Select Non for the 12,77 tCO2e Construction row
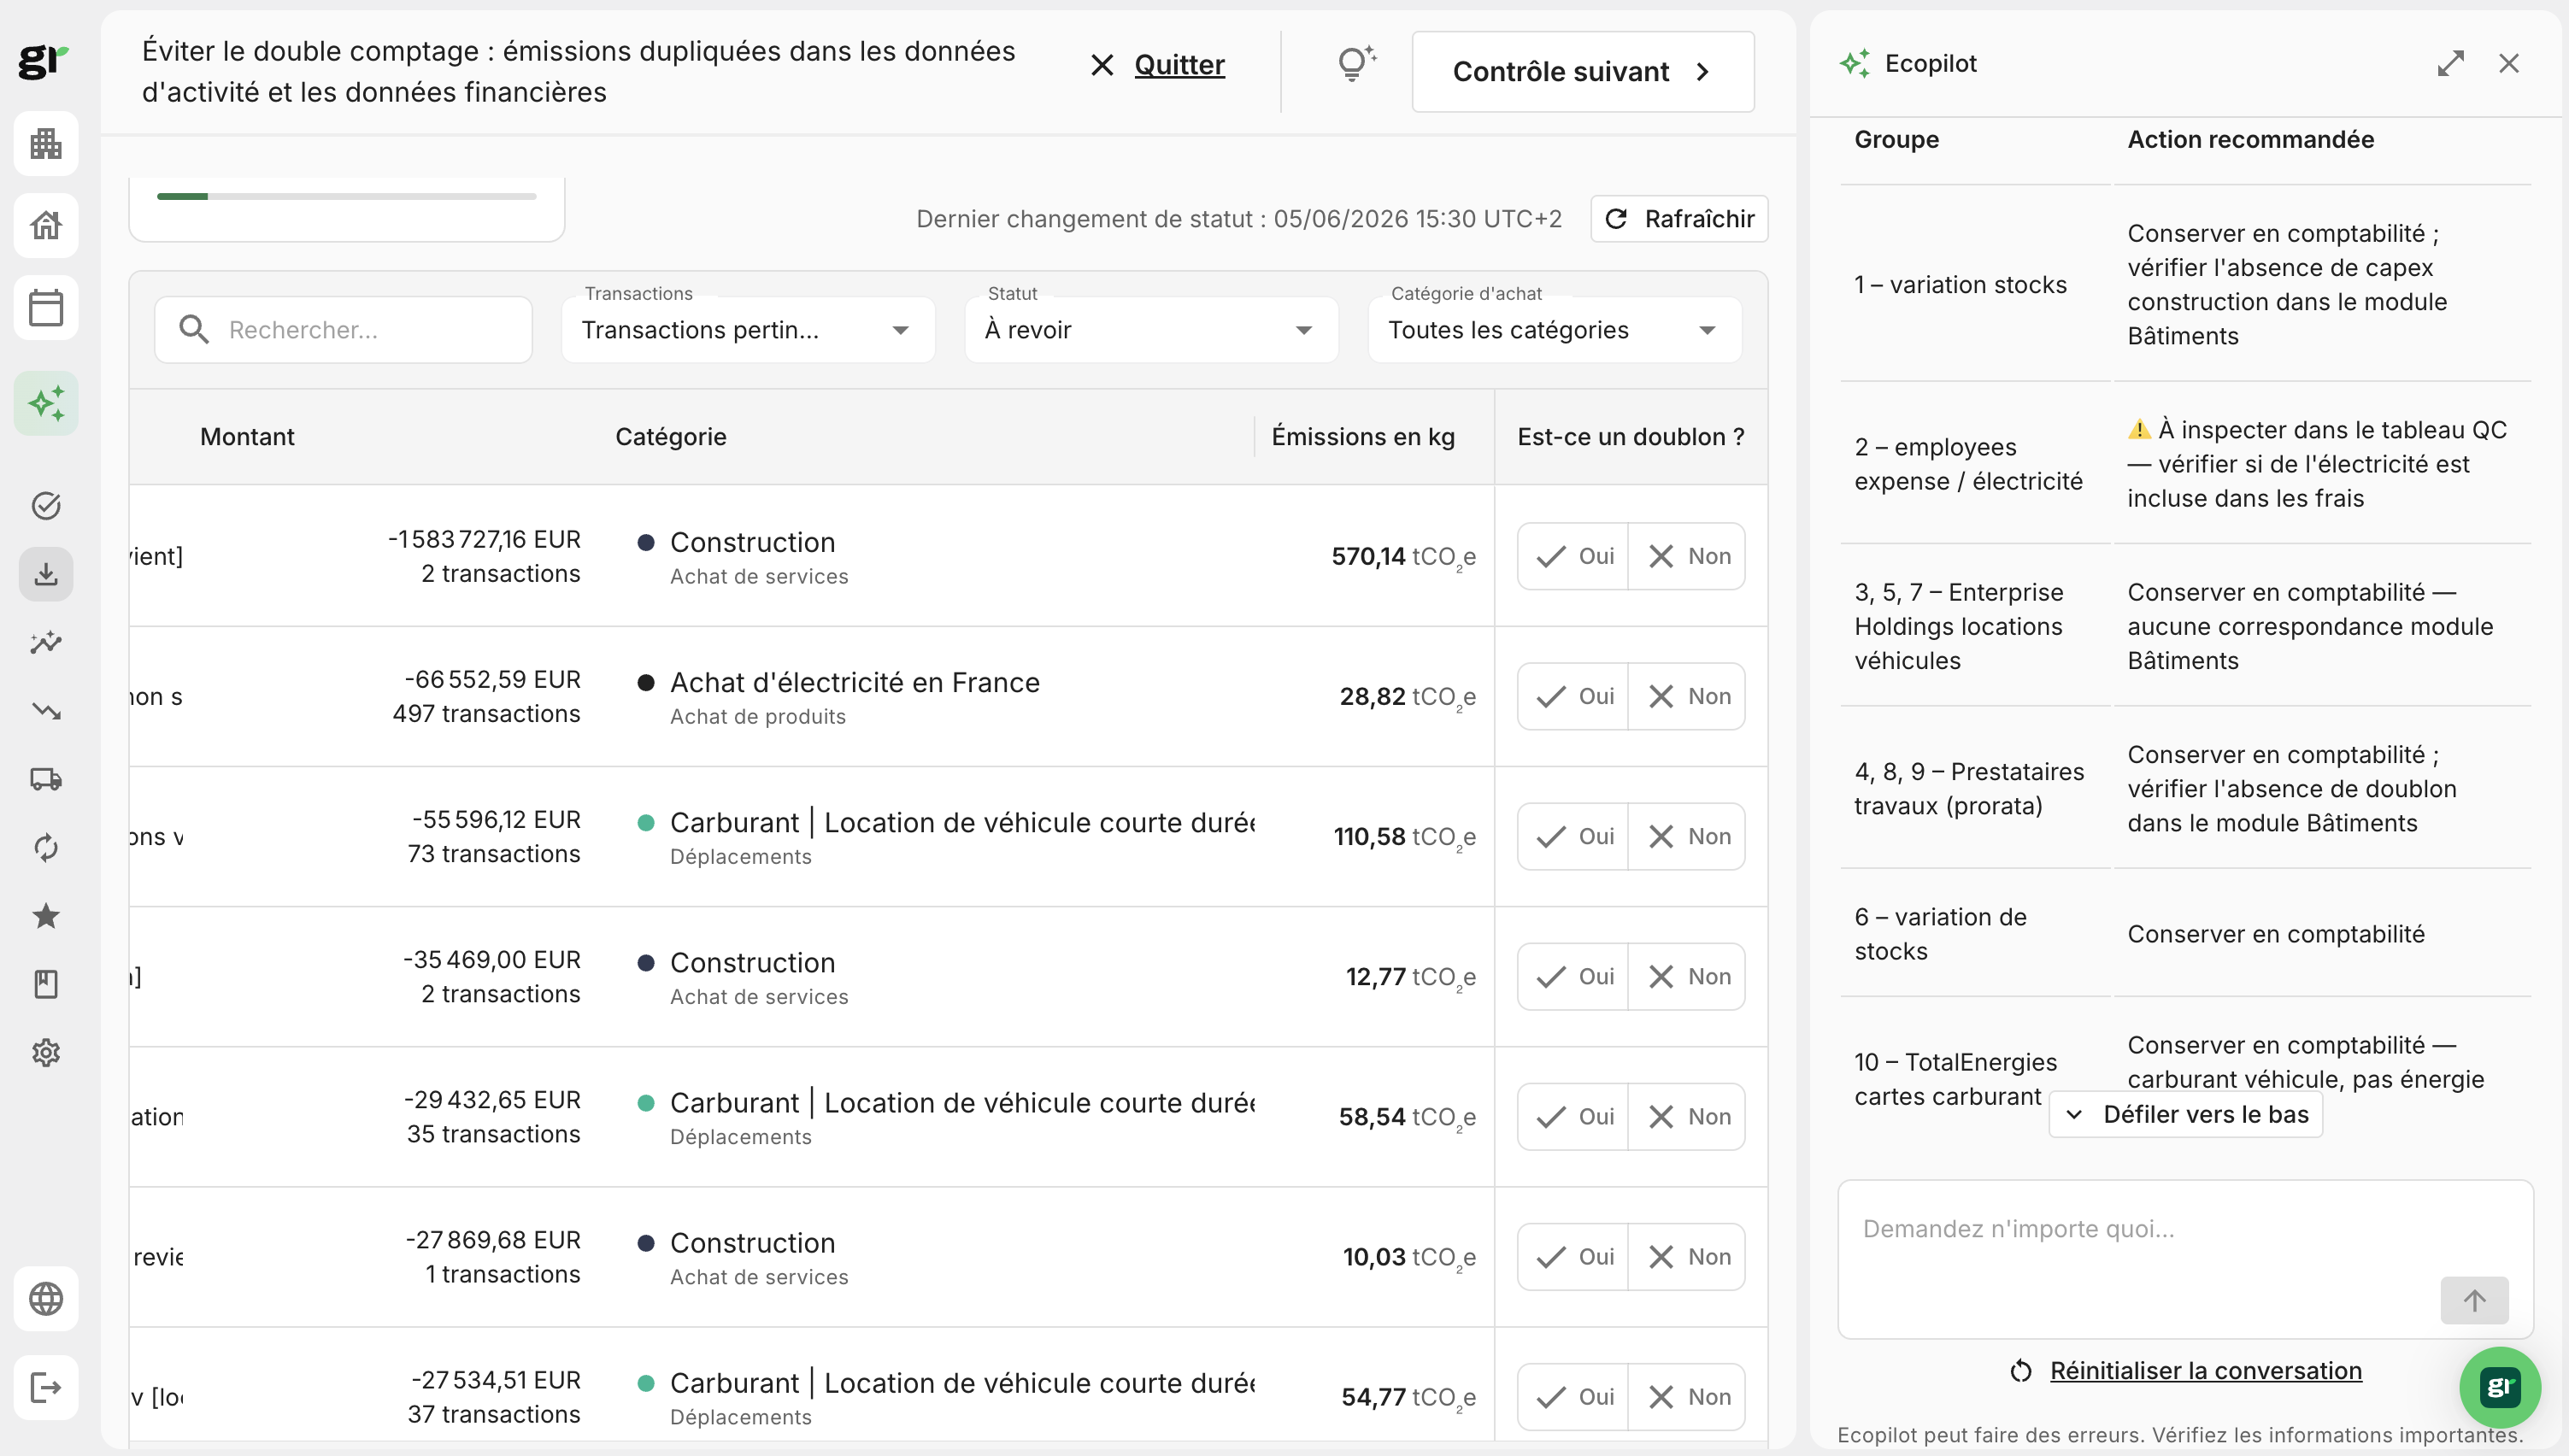Viewport: 2569px width, 1456px height. pos(1688,977)
